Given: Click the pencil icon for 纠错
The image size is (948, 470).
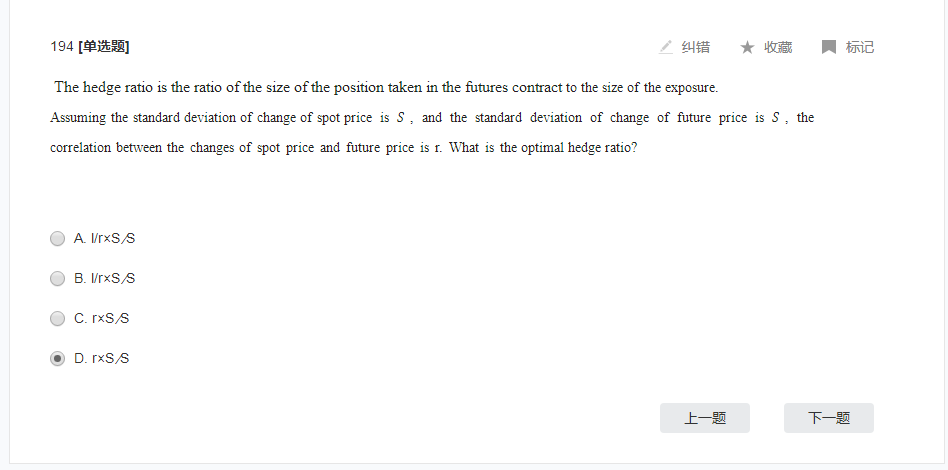Looking at the screenshot, I should (666, 47).
